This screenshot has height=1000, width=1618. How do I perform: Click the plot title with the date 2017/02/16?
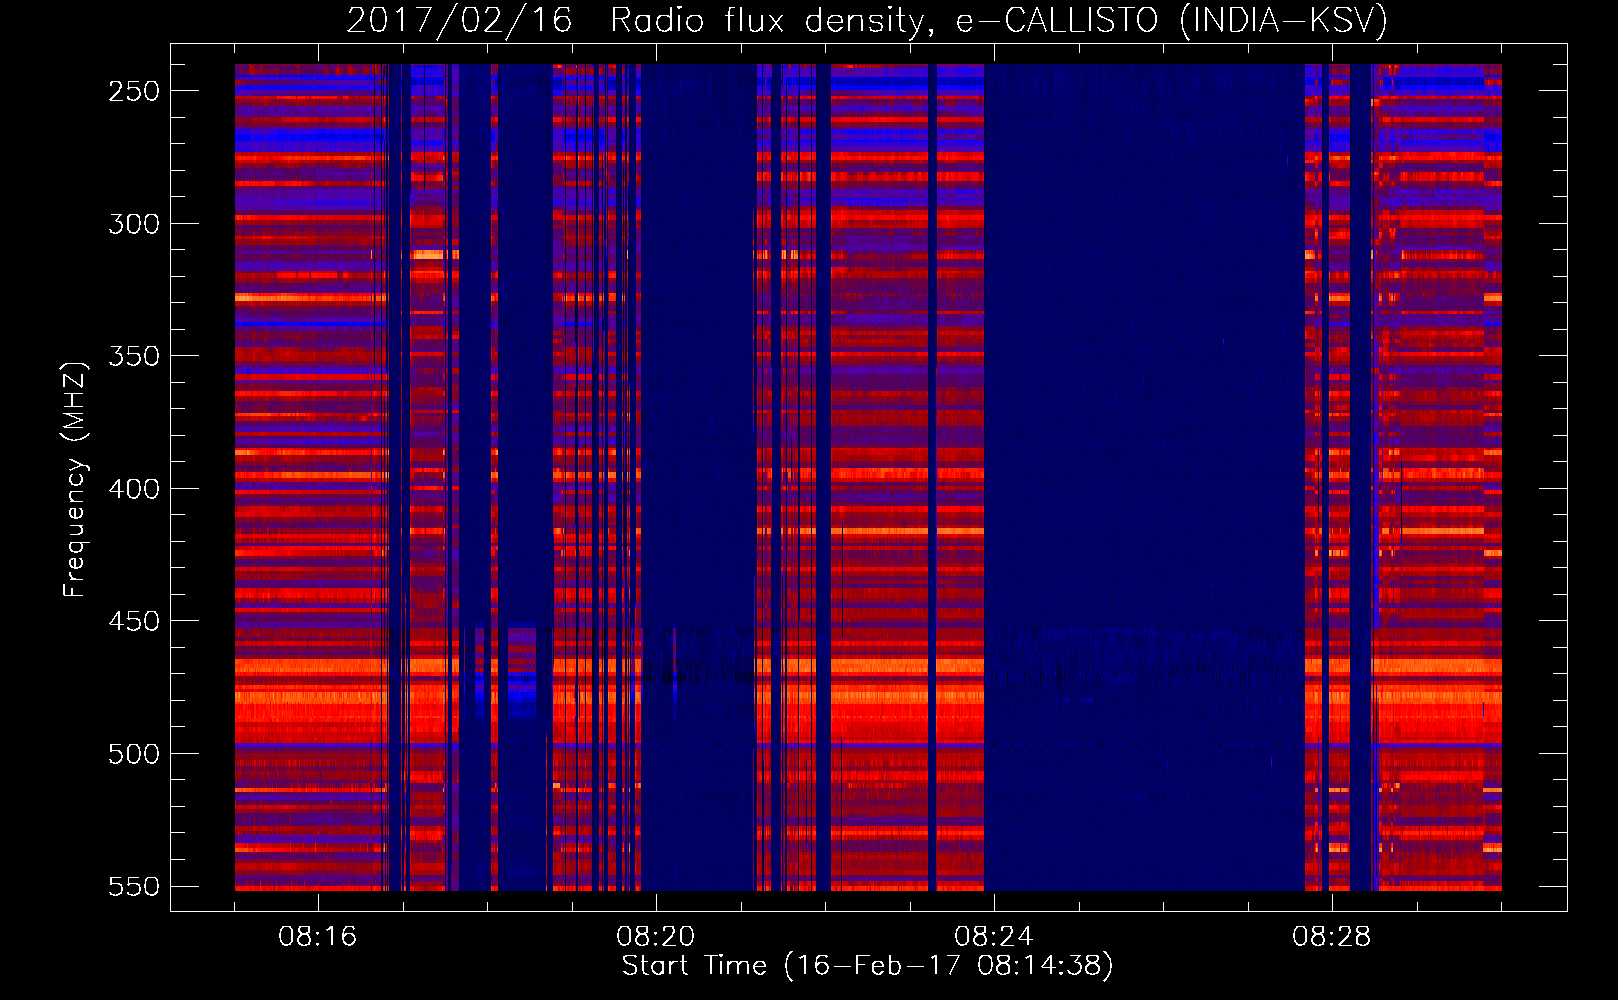tap(867, 20)
